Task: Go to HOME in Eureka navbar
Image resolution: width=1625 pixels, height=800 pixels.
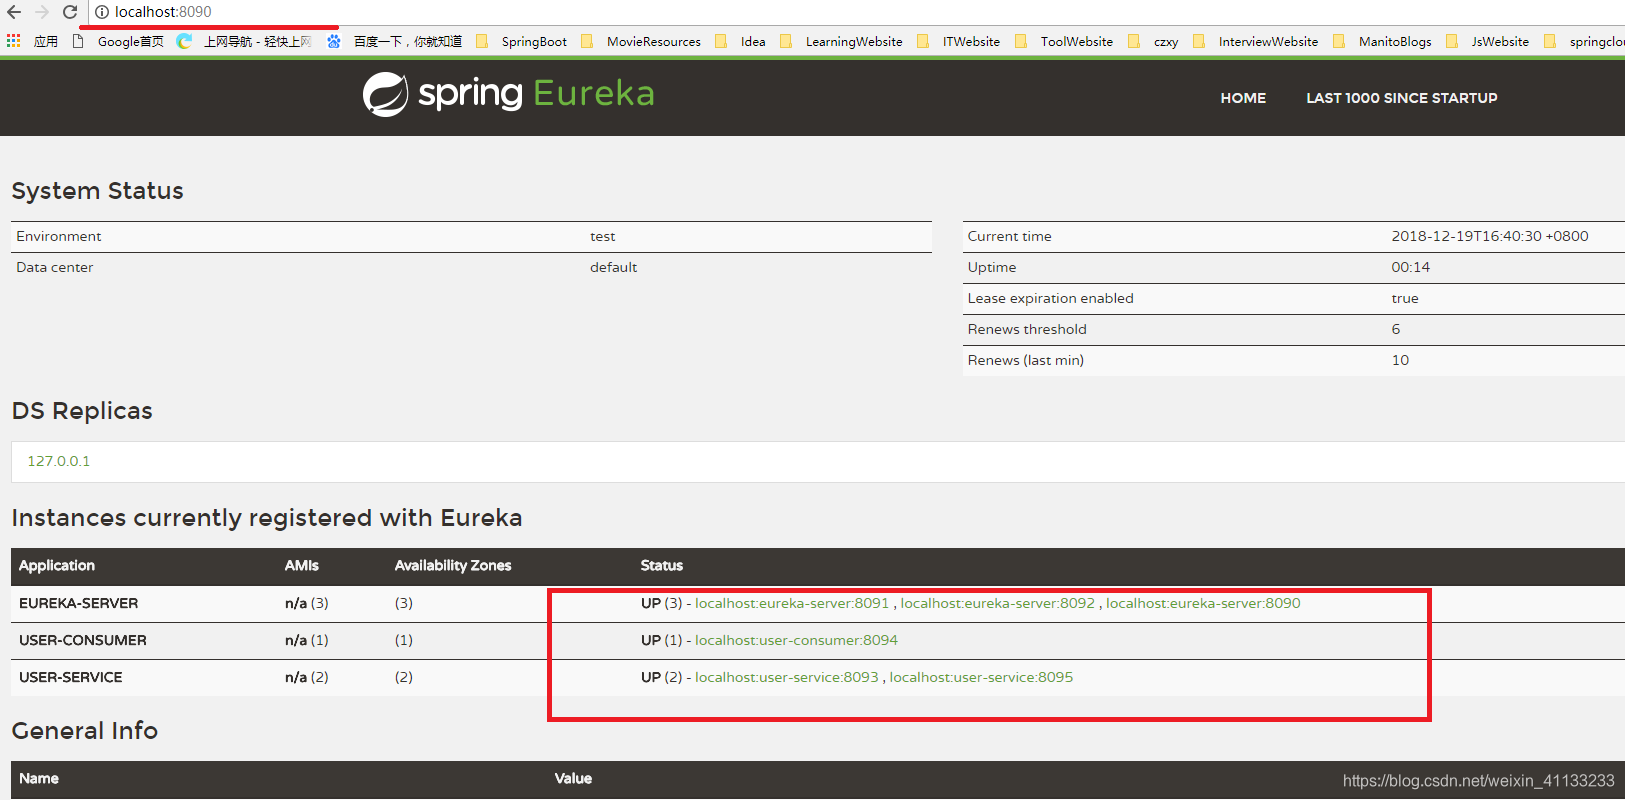Action: [x=1243, y=98]
